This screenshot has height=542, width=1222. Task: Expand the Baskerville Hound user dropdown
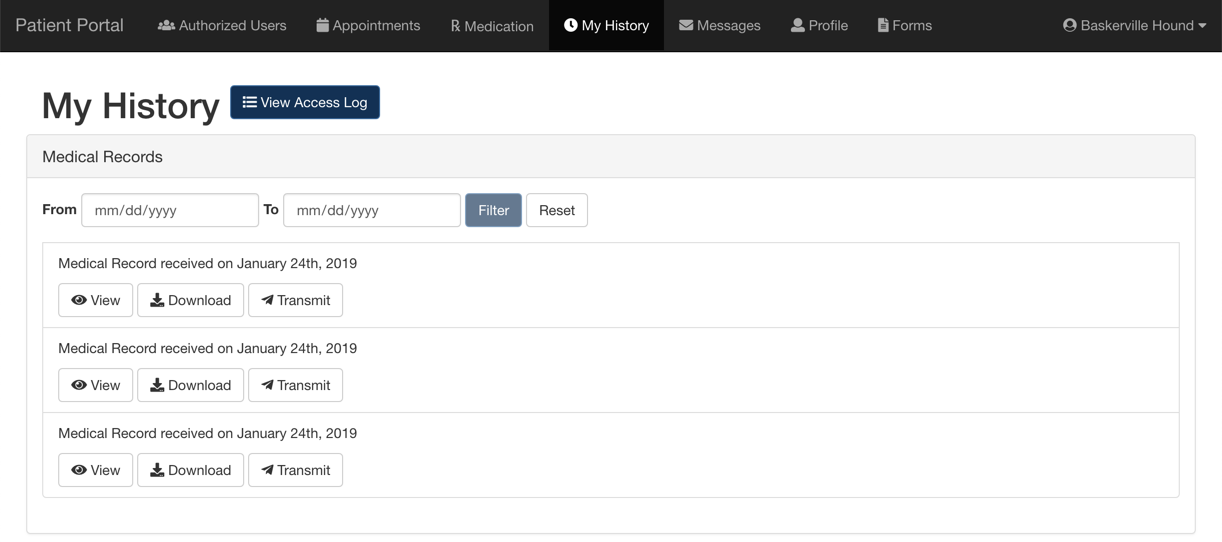click(1134, 25)
